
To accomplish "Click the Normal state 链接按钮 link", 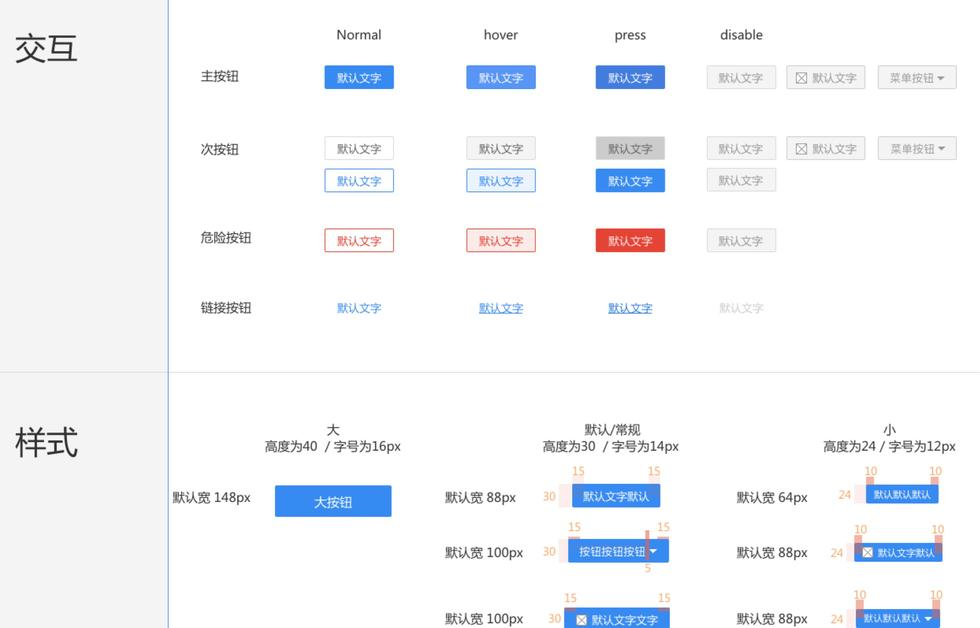I will [359, 308].
